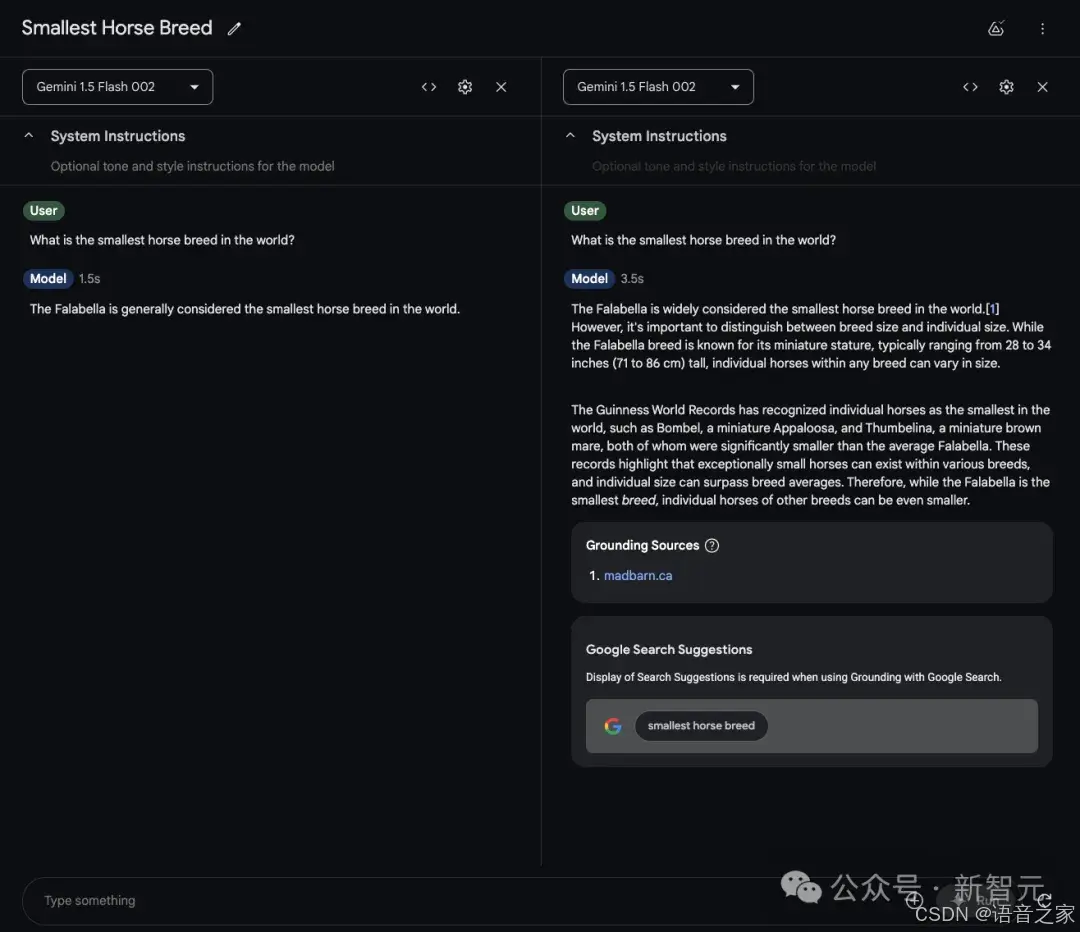
Task: Click the left panel User label
Action: pos(43,211)
